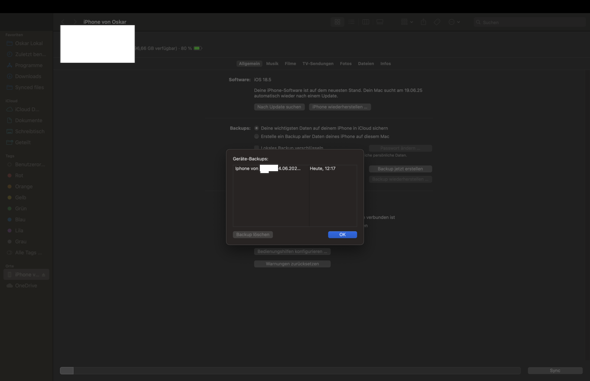Open Geteilt in sidebar
This screenshot has width=590, height=381.
tap(26, 142)
